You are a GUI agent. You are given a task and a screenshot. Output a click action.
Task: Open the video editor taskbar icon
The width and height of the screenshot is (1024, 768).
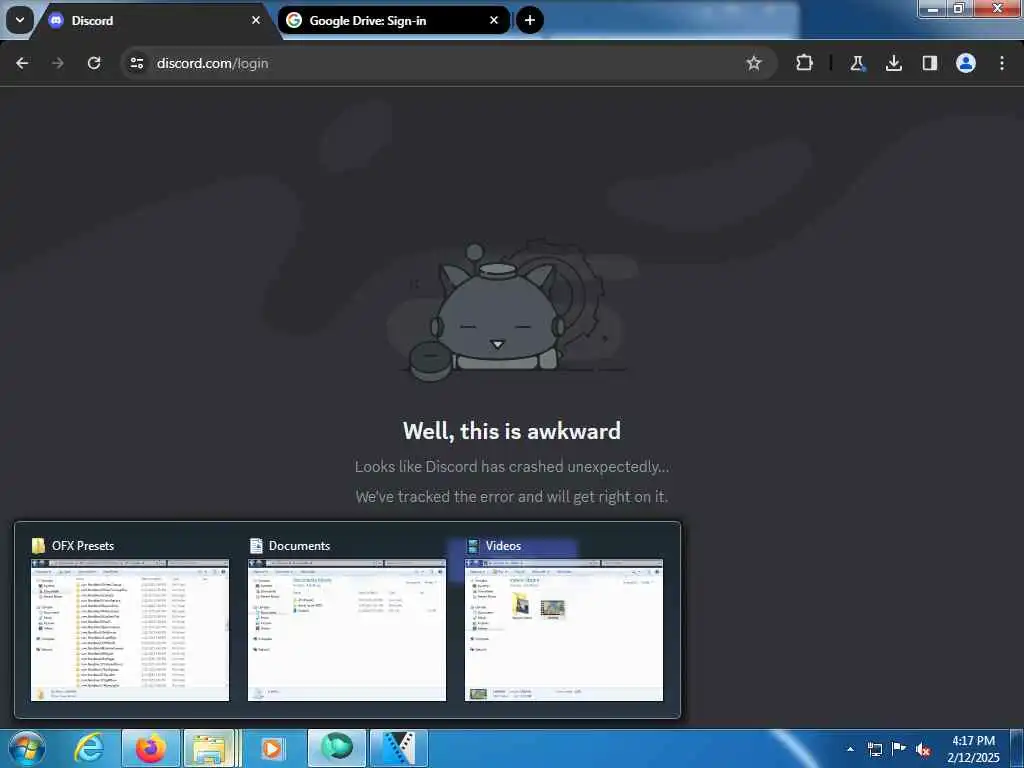tap(399, 748)
